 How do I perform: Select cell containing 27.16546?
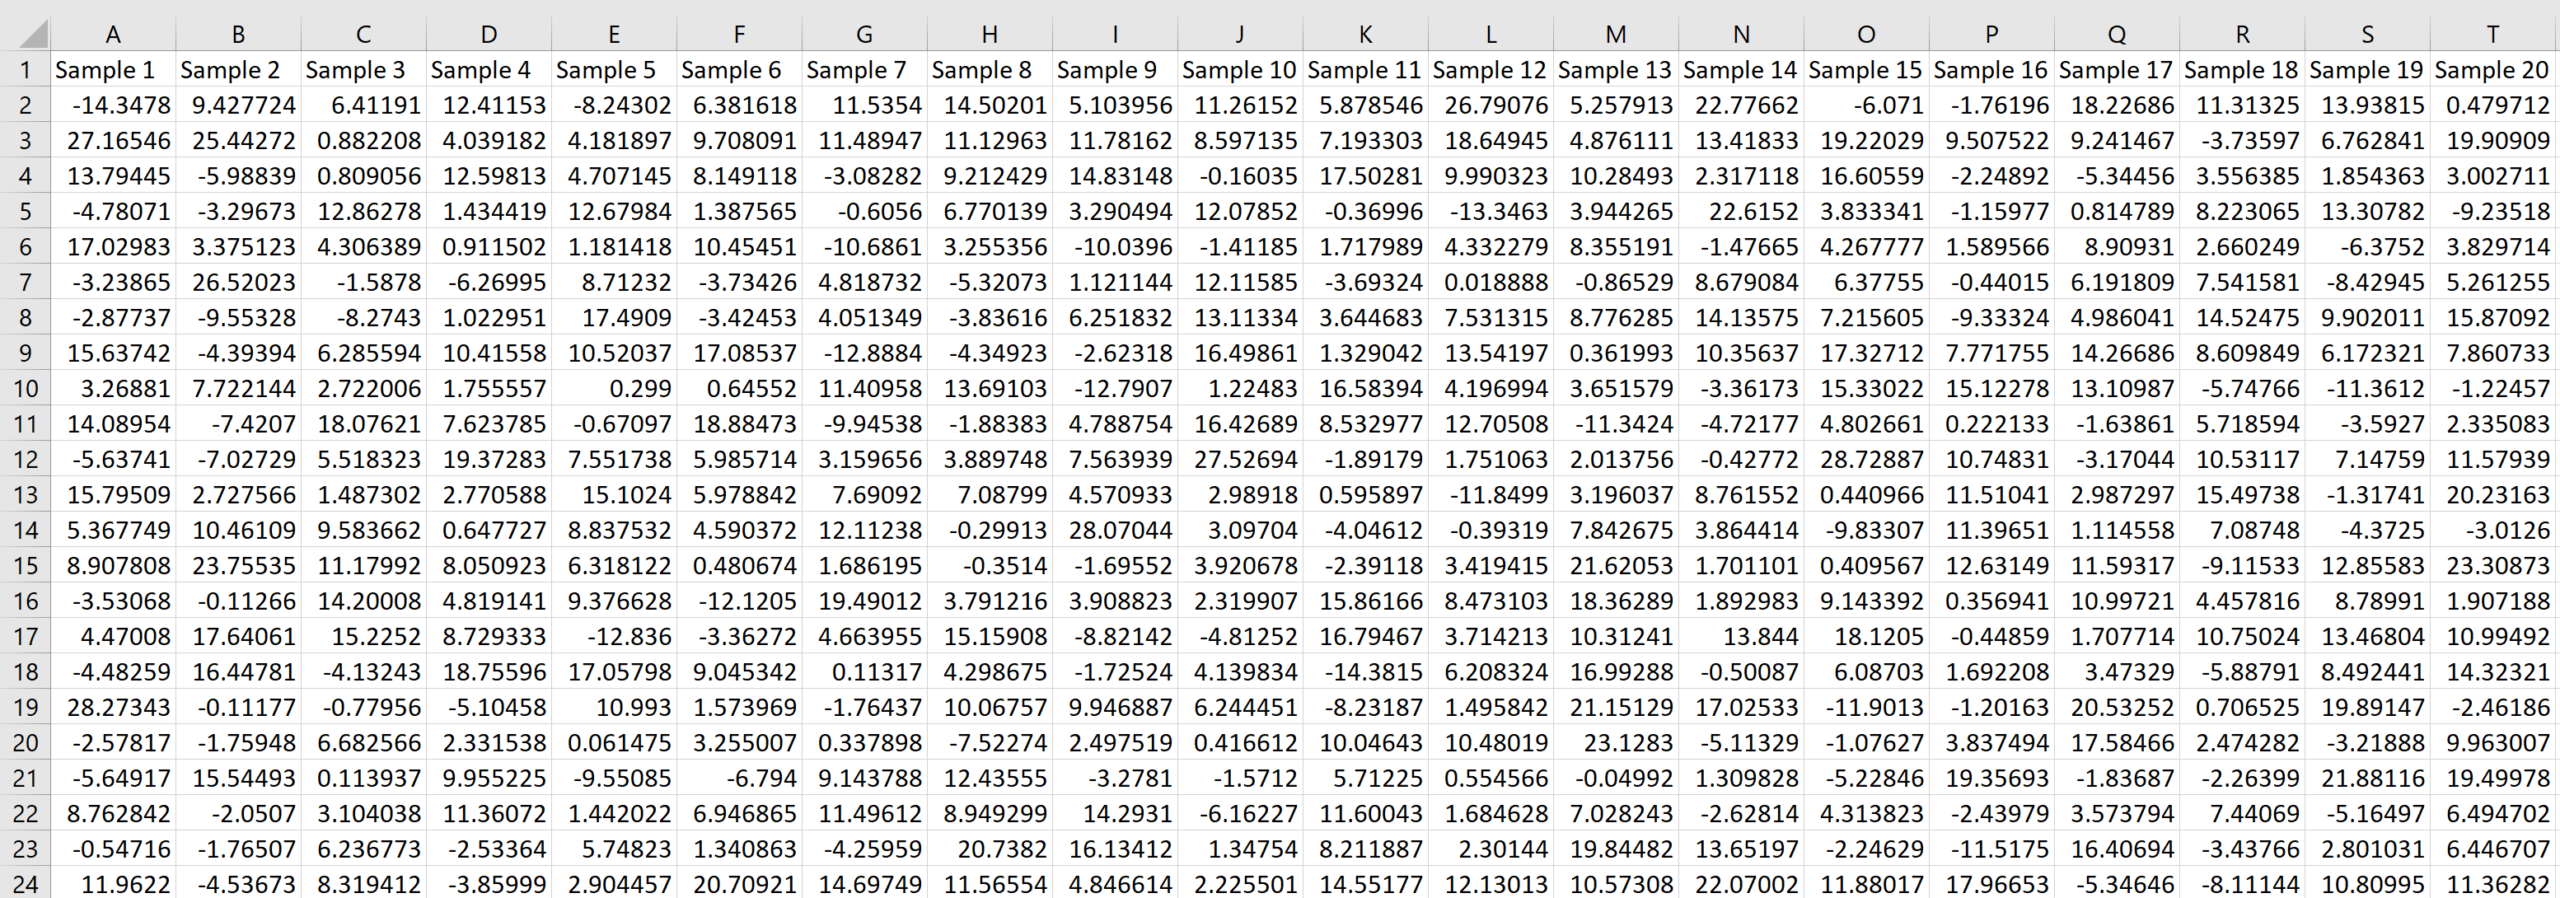point(113,141)
